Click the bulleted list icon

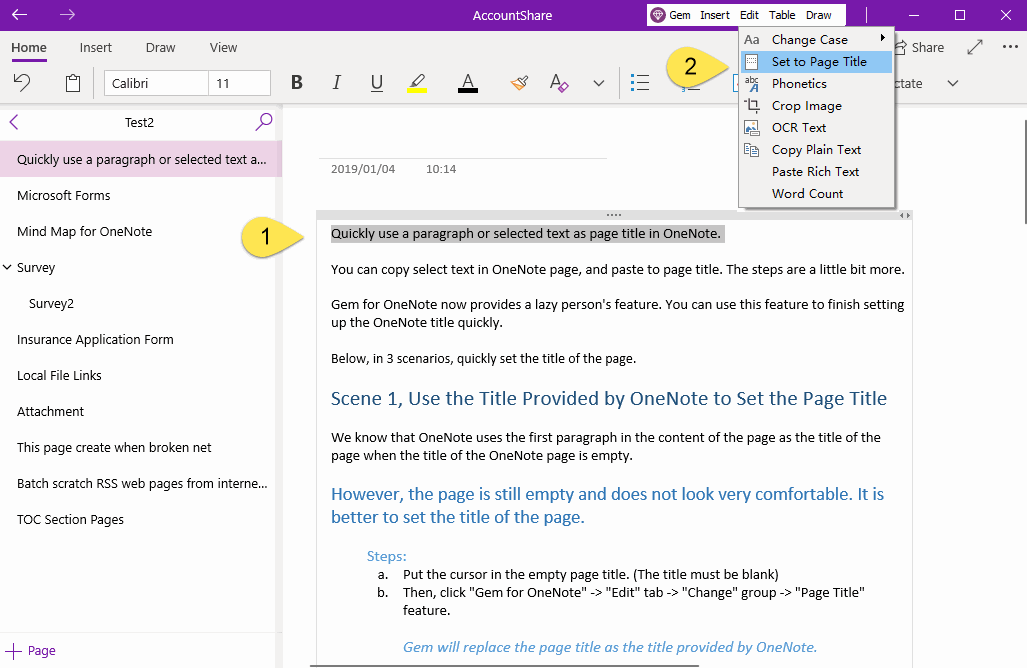[639, 83]
